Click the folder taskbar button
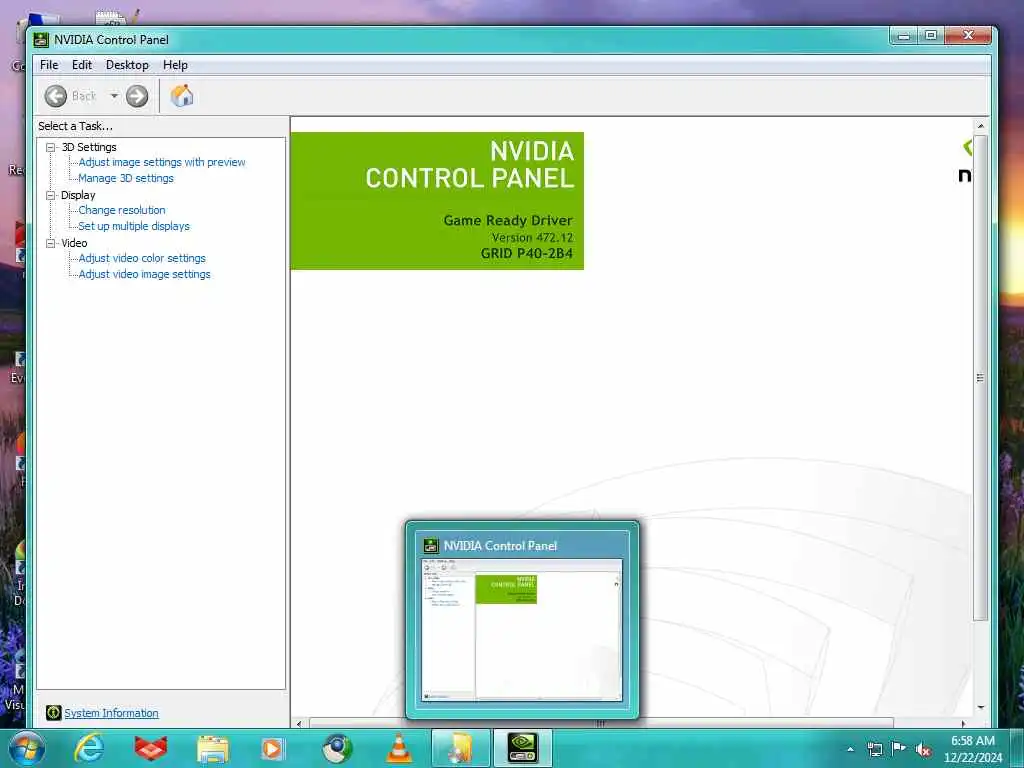Screen dimensions: 1024x768 point(460,748)
